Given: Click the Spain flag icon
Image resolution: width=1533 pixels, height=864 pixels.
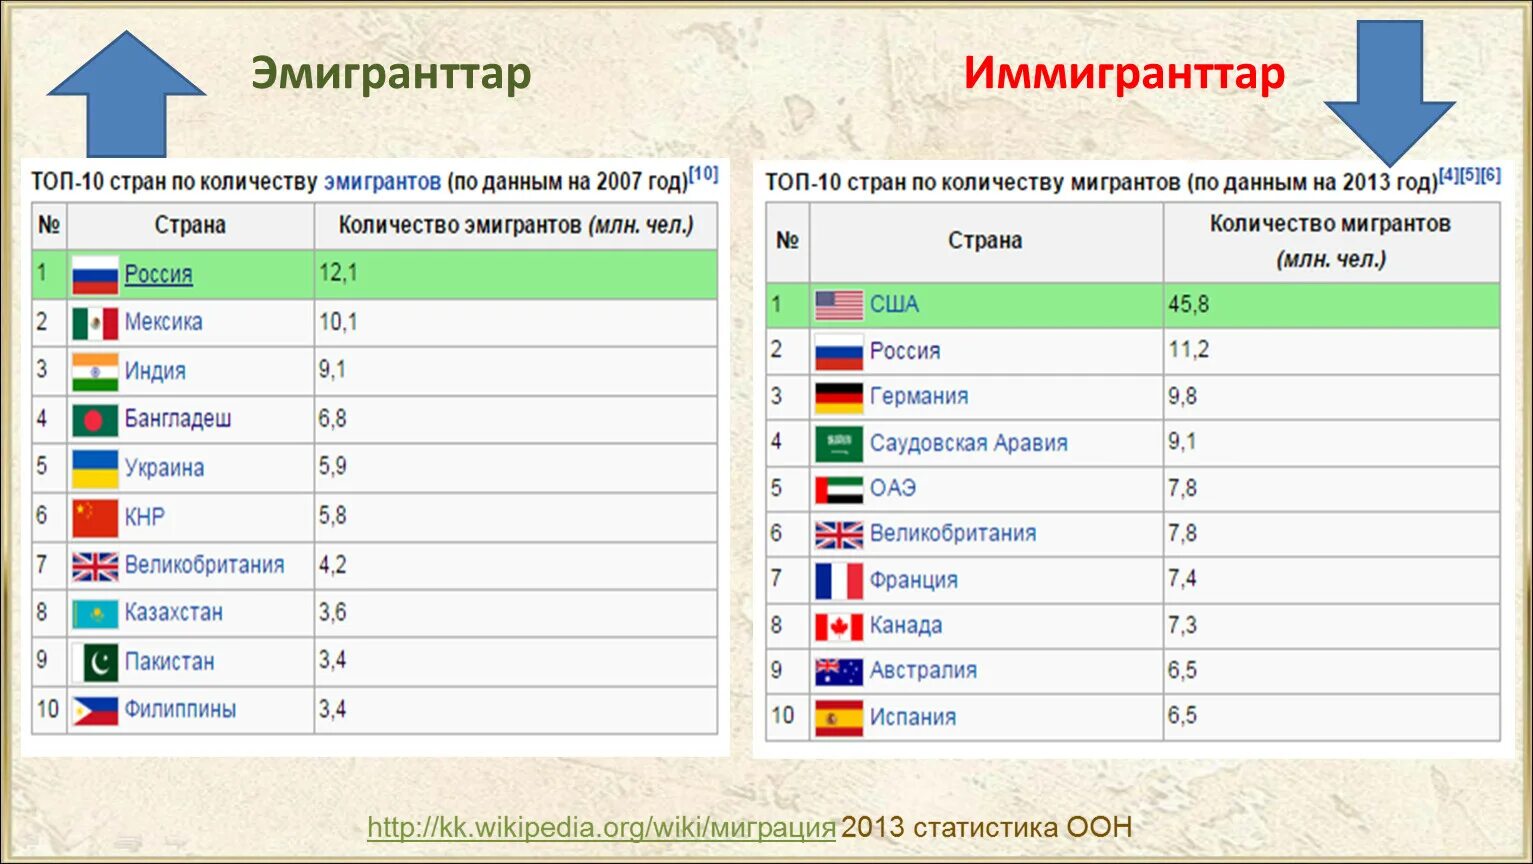Looking at the screenshot, I should (838, 718).
